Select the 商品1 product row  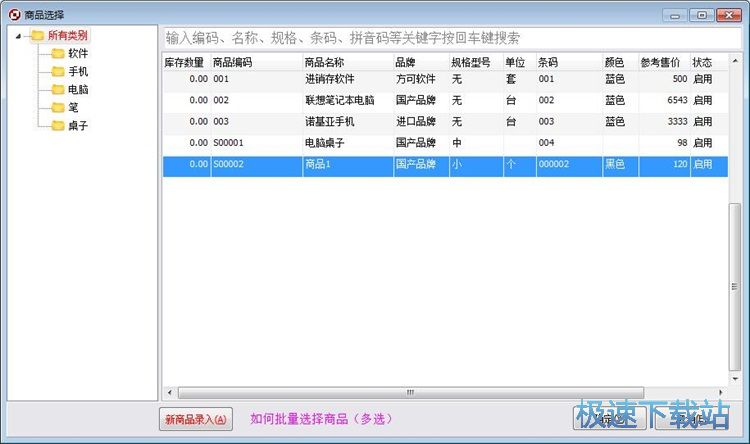tap(445, 166)
